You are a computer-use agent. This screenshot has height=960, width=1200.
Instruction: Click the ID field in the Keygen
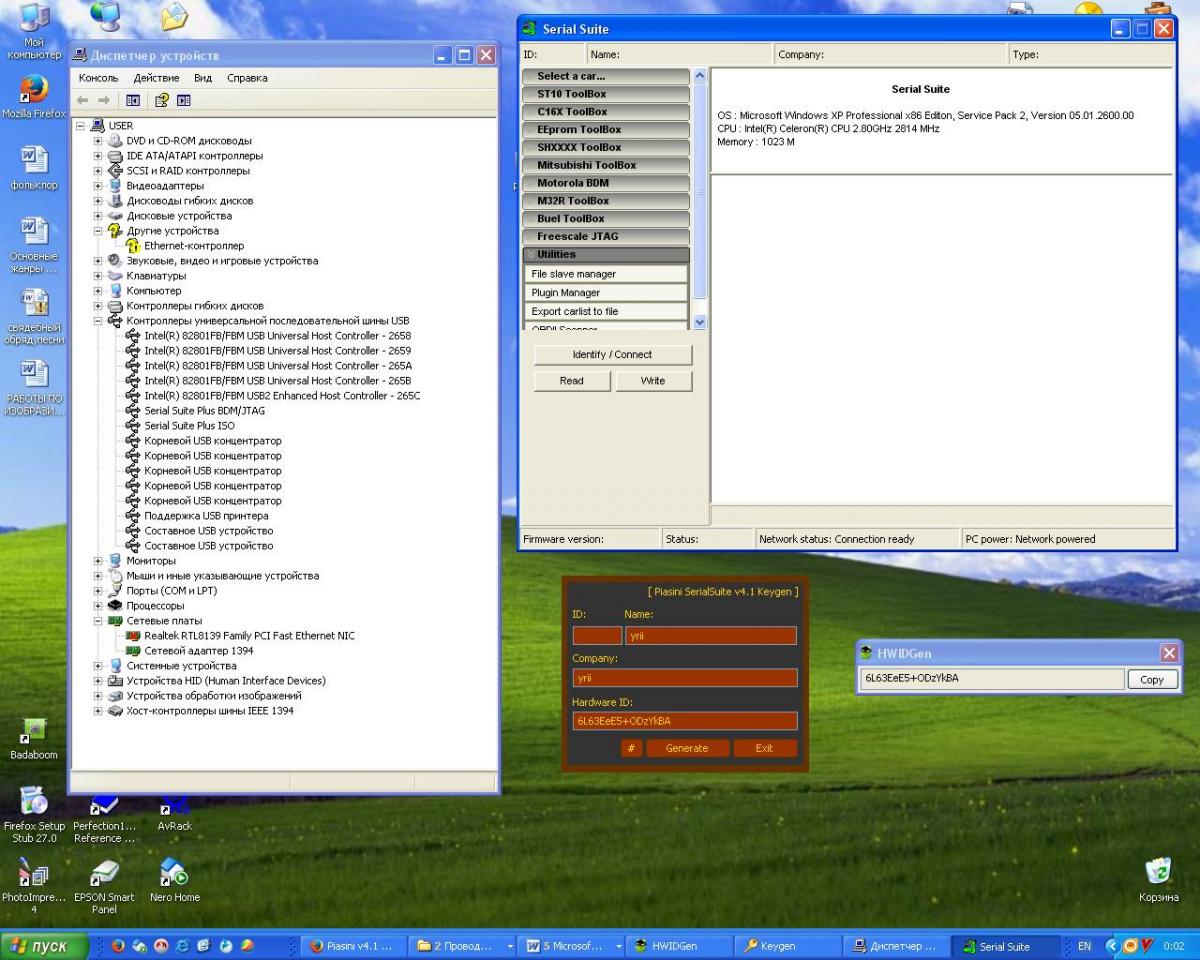[x=597, y=636]
